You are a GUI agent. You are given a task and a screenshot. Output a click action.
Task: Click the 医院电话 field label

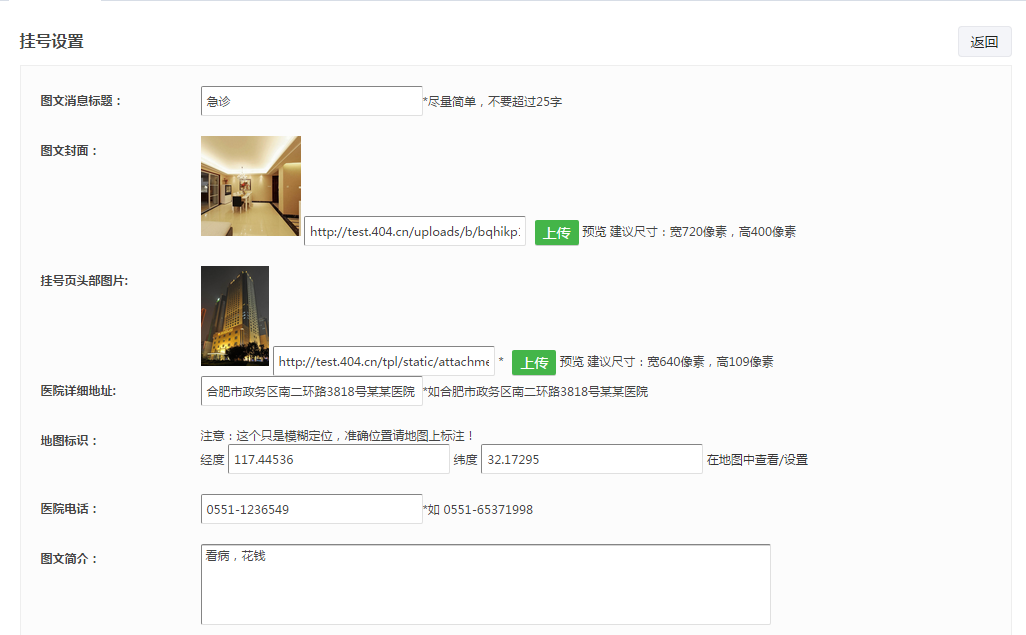pos(69,509)
